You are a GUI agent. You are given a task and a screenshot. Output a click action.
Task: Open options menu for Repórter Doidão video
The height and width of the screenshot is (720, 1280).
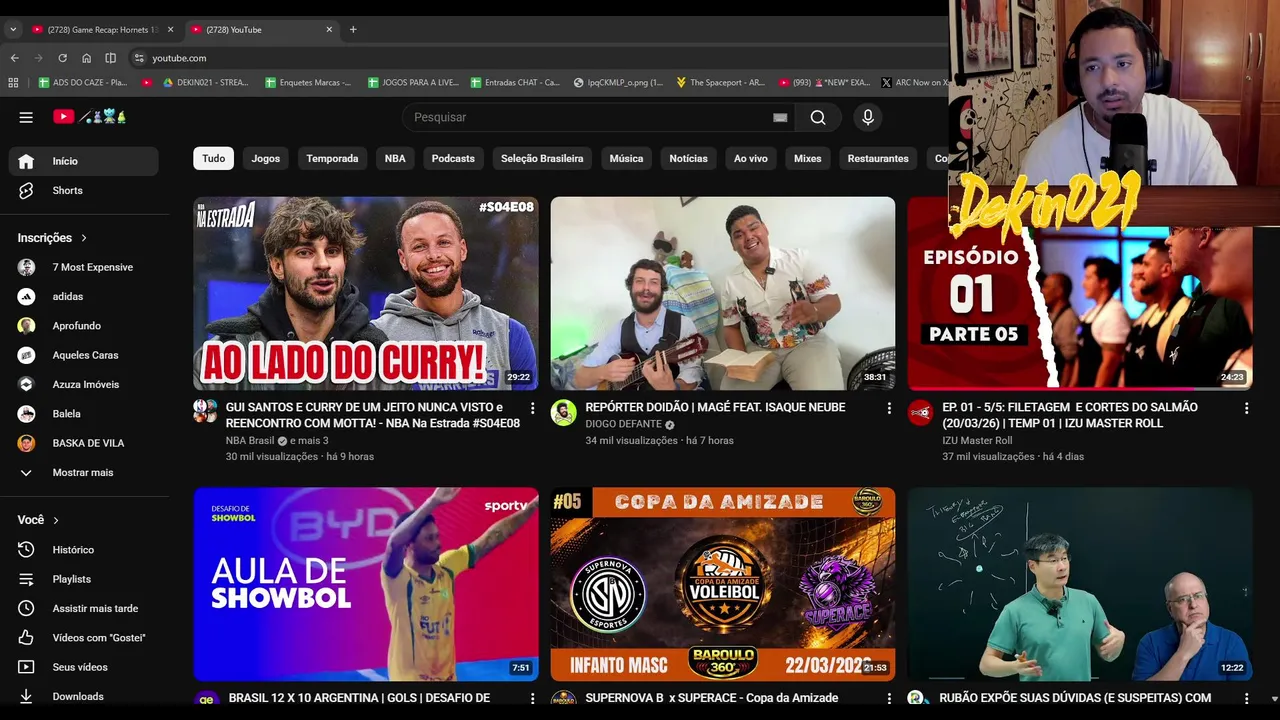(889, 408)
